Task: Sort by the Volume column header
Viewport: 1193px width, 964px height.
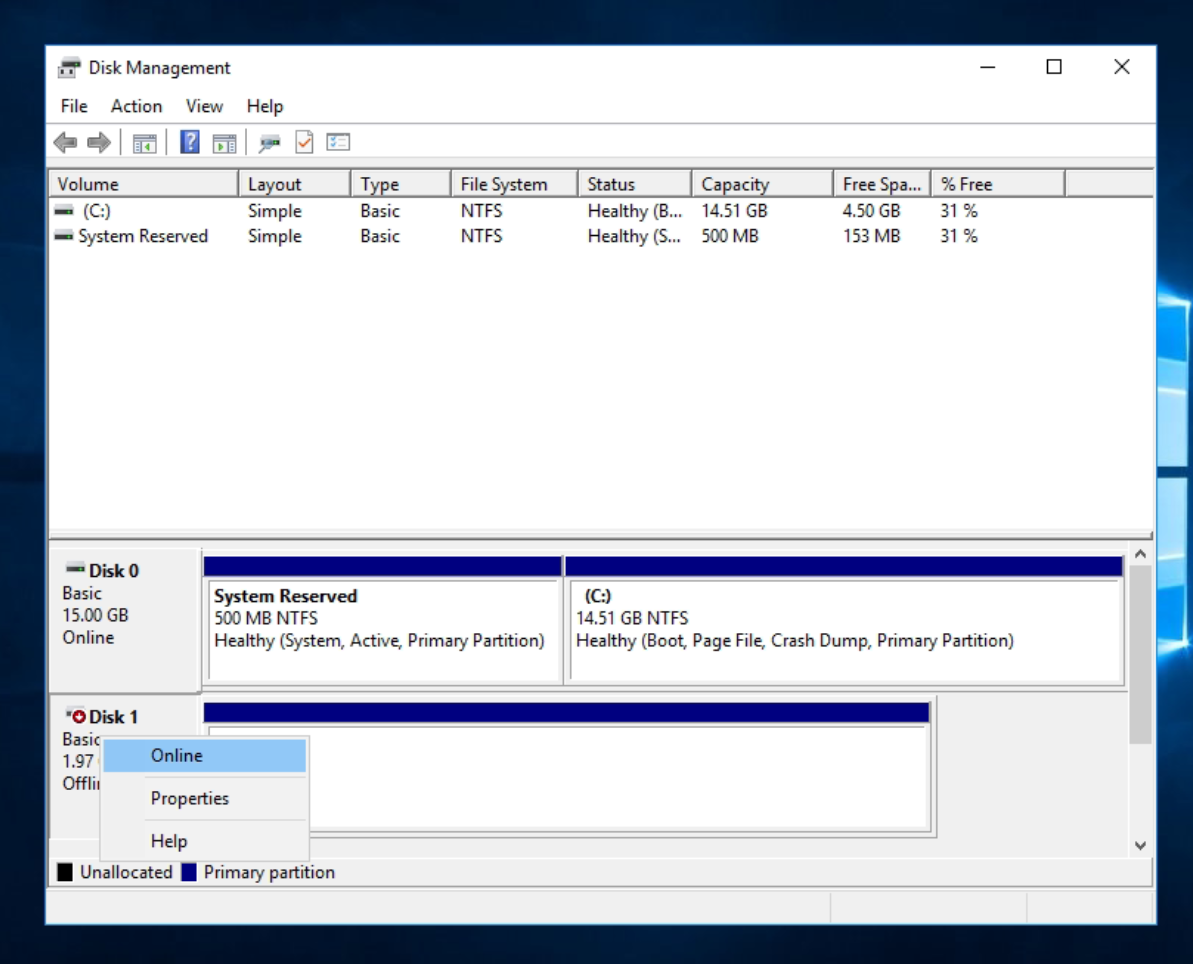Action: coord(144,184)
